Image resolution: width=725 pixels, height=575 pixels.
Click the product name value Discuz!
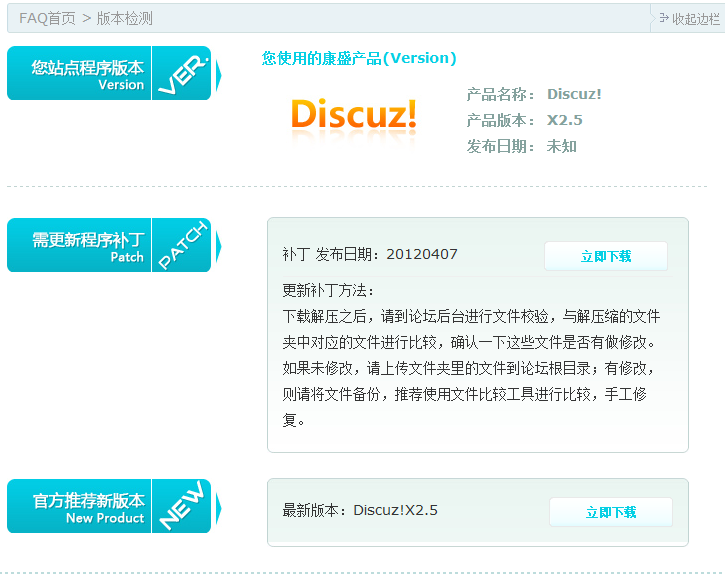coord(574,94)
